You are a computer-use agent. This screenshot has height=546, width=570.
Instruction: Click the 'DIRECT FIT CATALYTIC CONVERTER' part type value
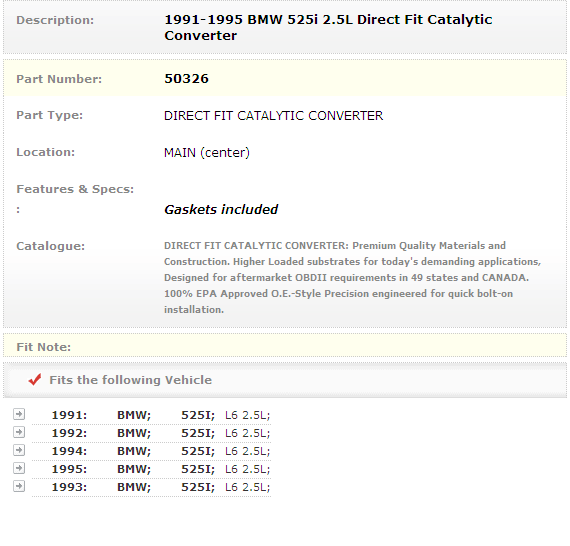point(273,116)
